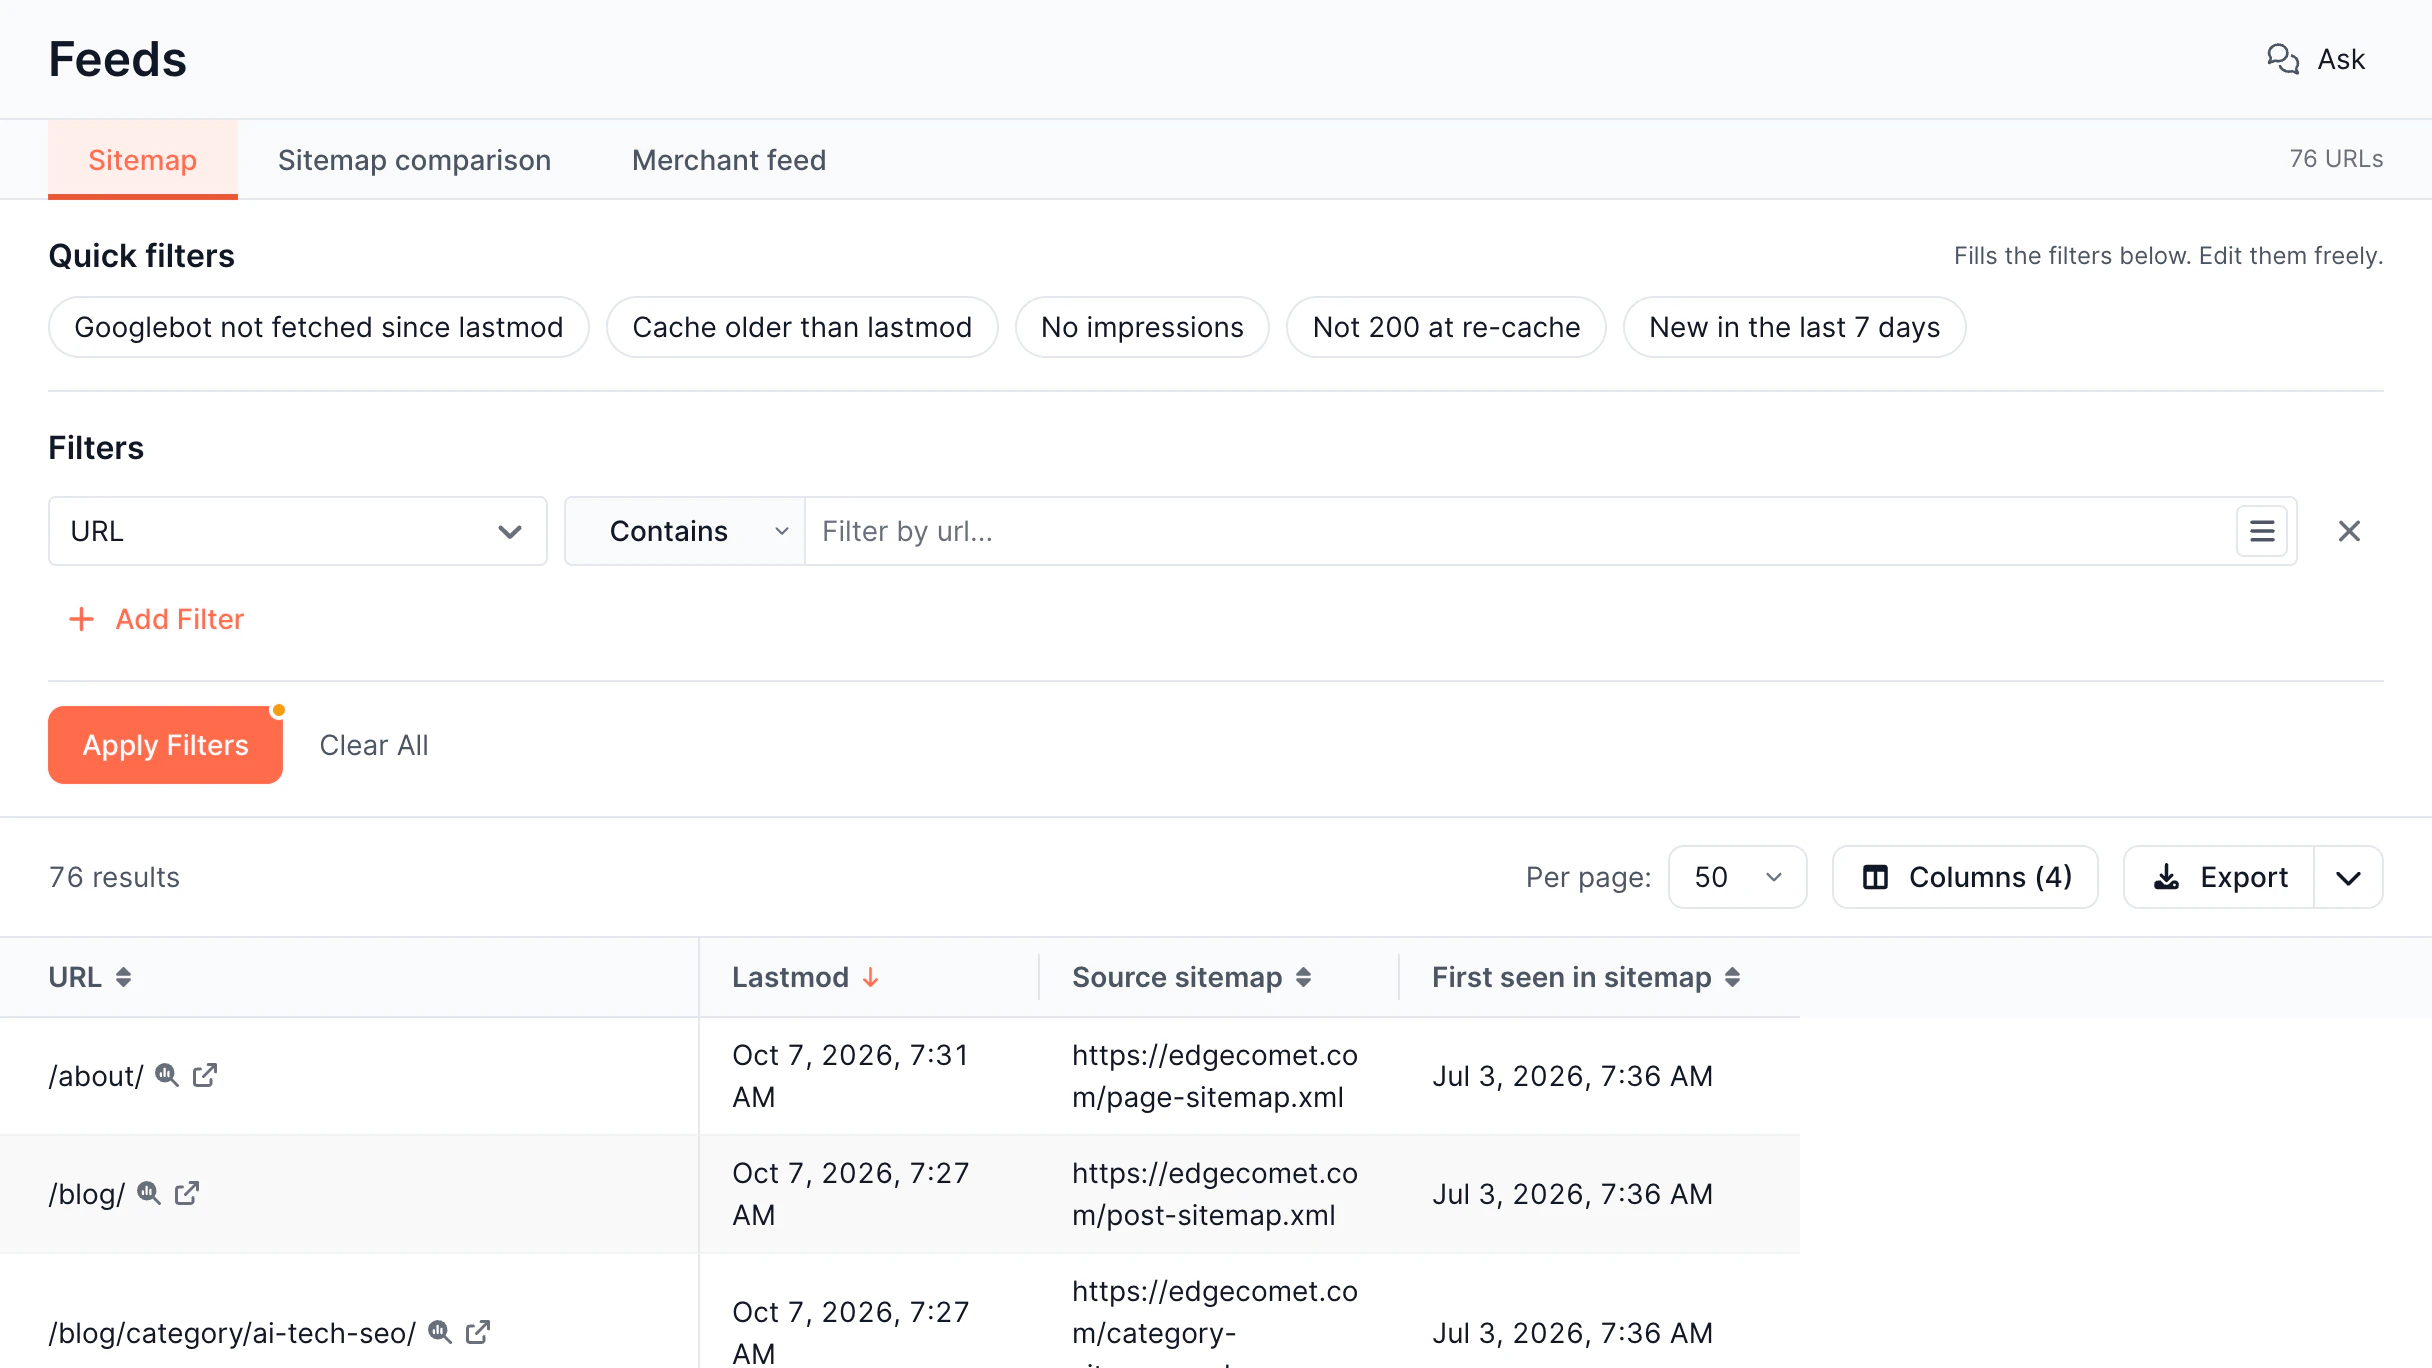Click the /about/ URL text

96,1076
